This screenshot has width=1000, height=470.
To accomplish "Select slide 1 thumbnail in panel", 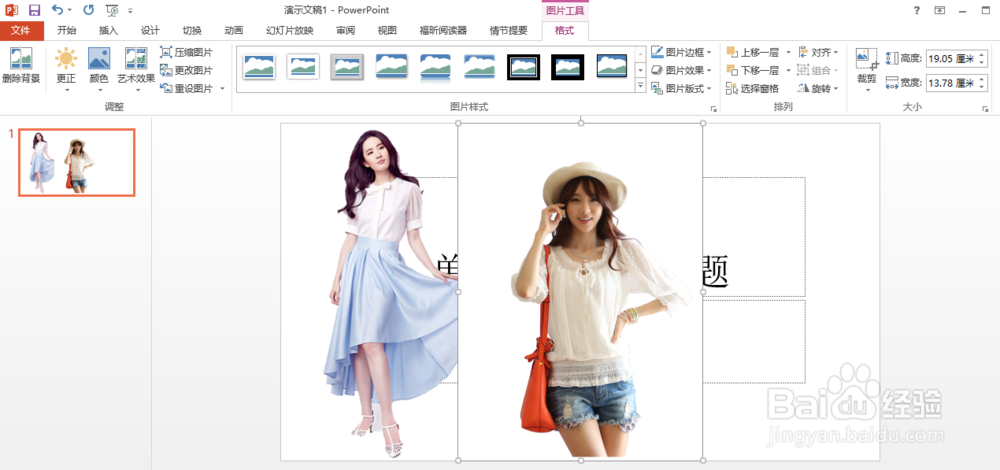I will pyautogui.click(x=77, y=162).
